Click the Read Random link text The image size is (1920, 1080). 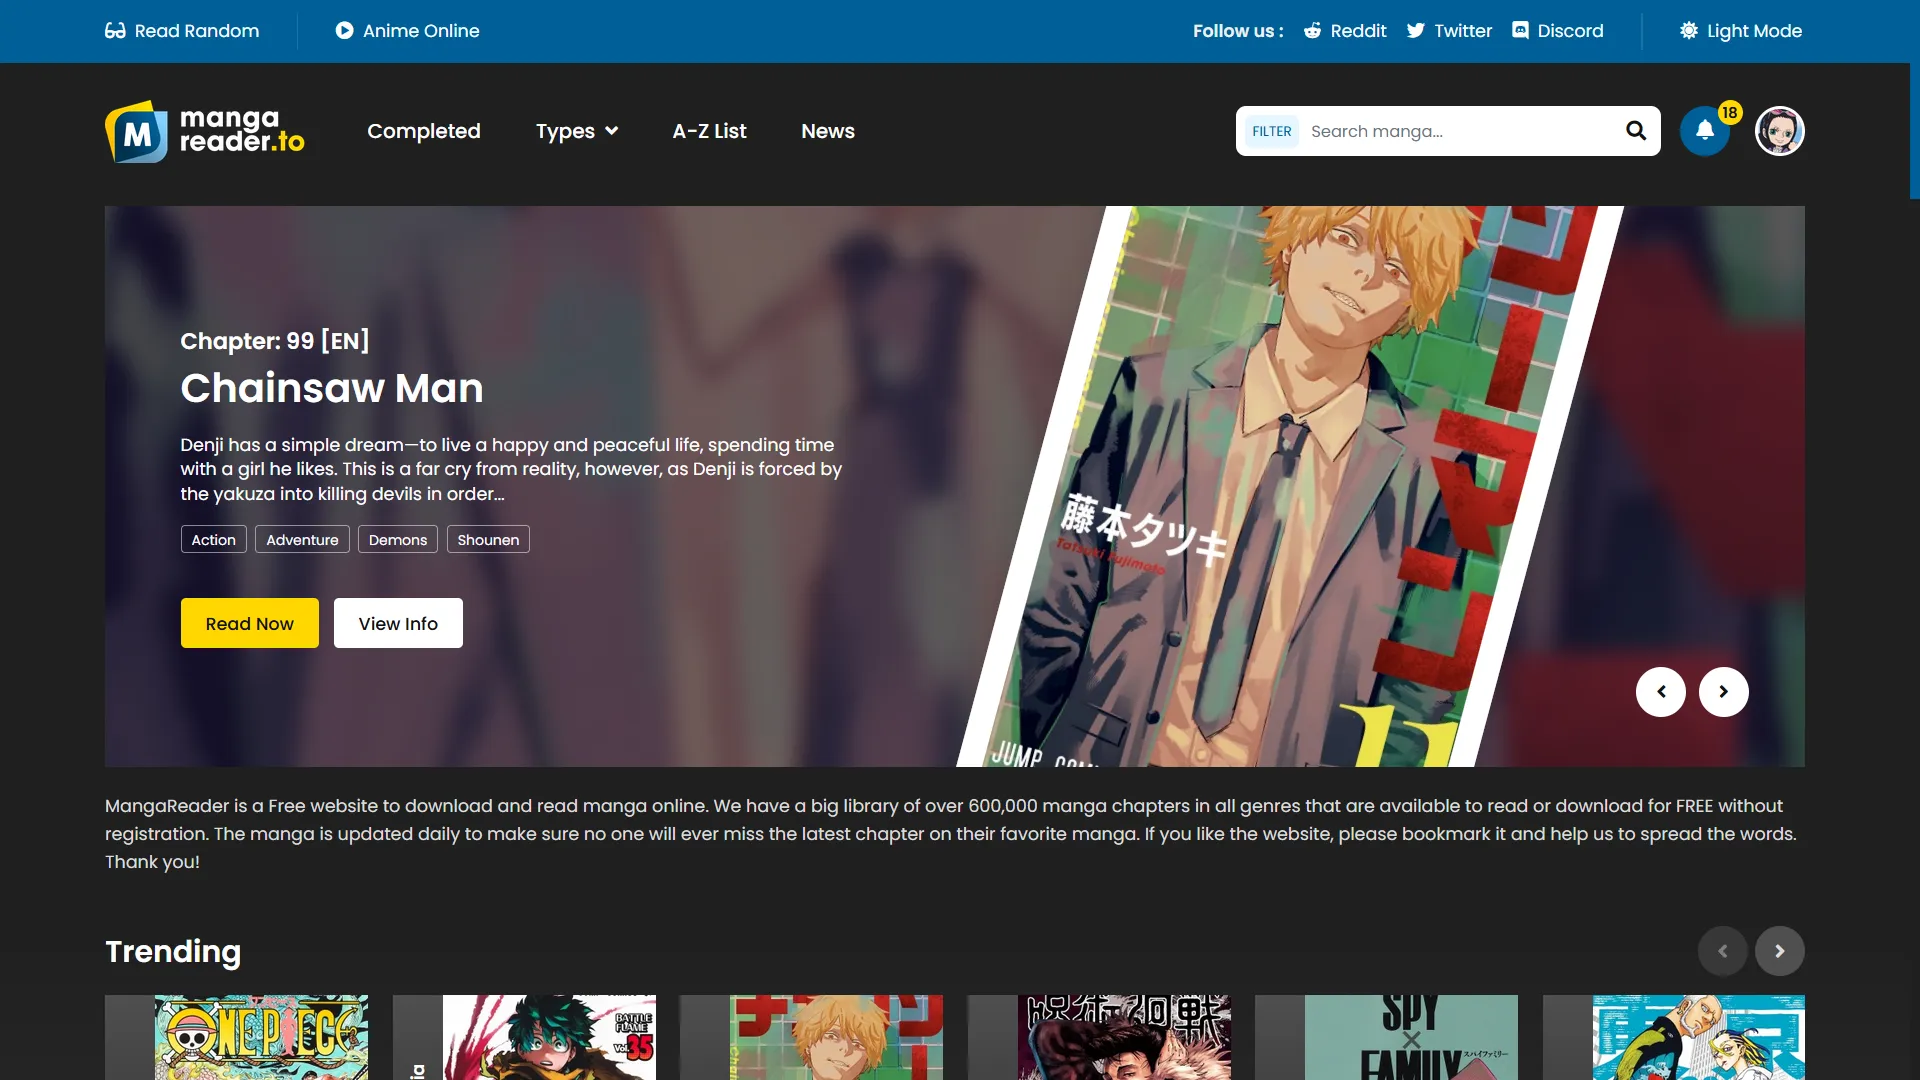[197, 31]
